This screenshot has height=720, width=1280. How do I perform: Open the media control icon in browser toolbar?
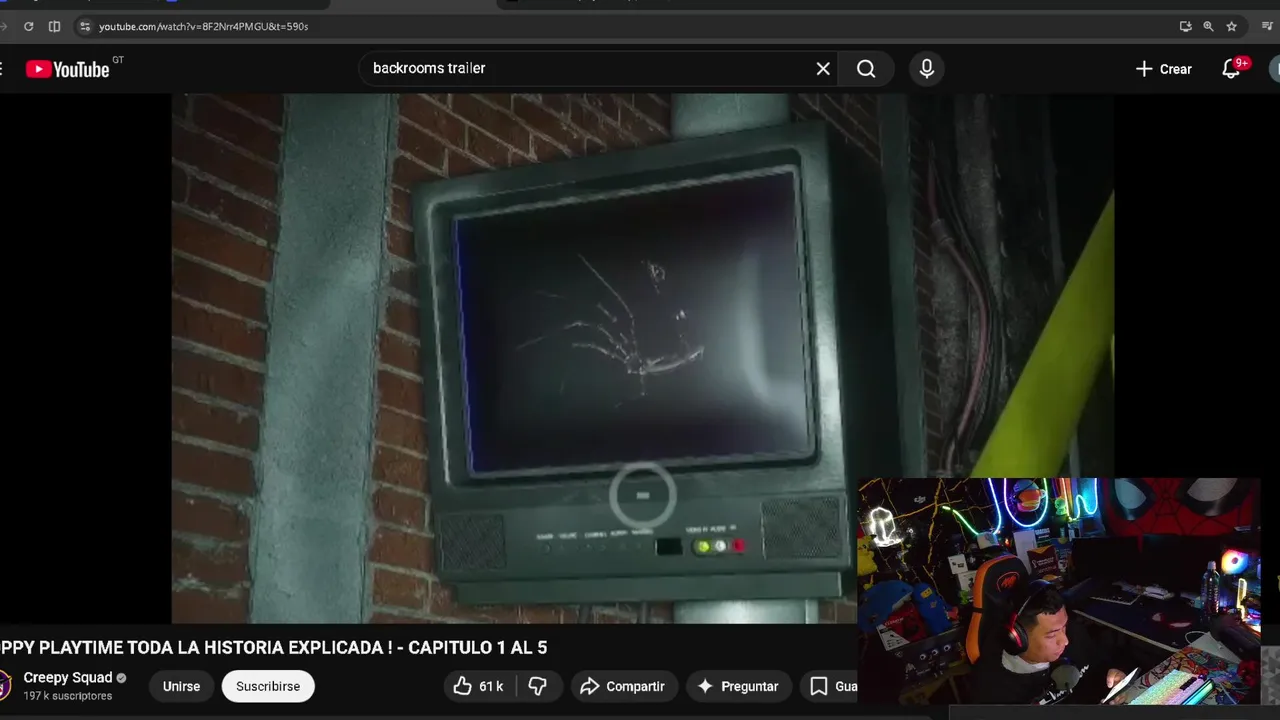1268,26
